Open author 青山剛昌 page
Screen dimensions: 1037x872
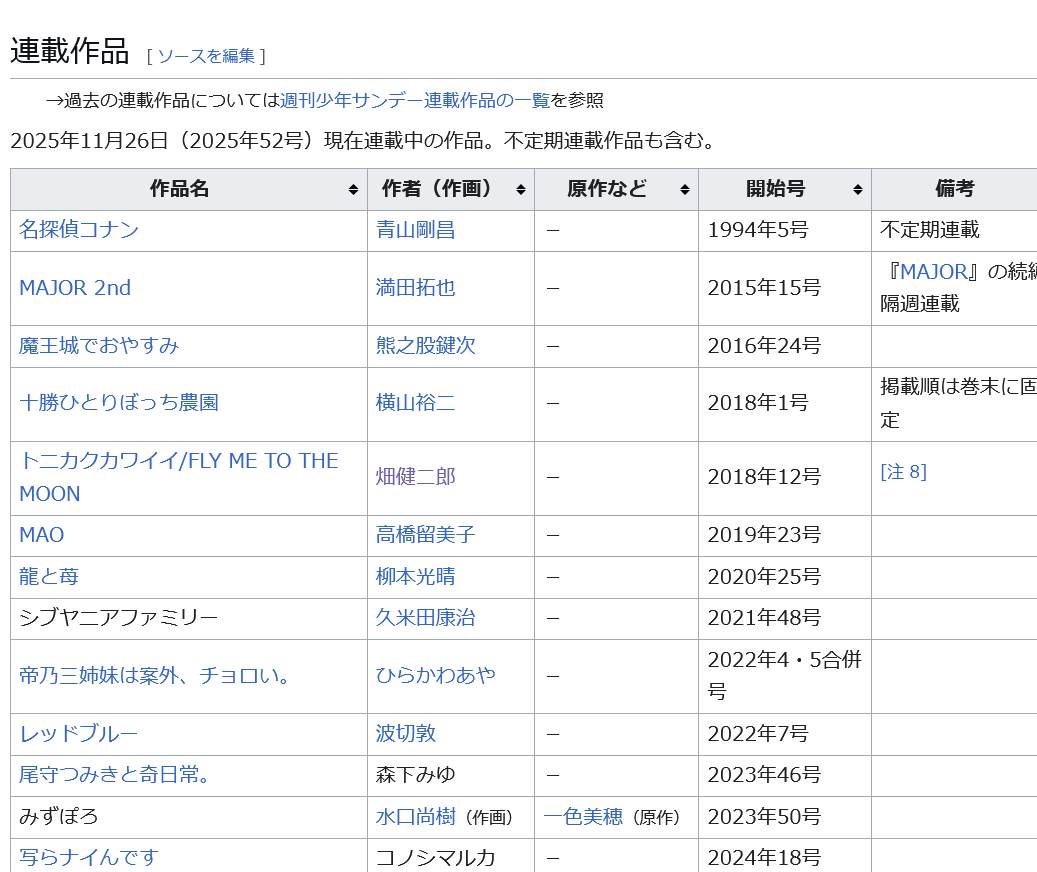pos(415,230)
